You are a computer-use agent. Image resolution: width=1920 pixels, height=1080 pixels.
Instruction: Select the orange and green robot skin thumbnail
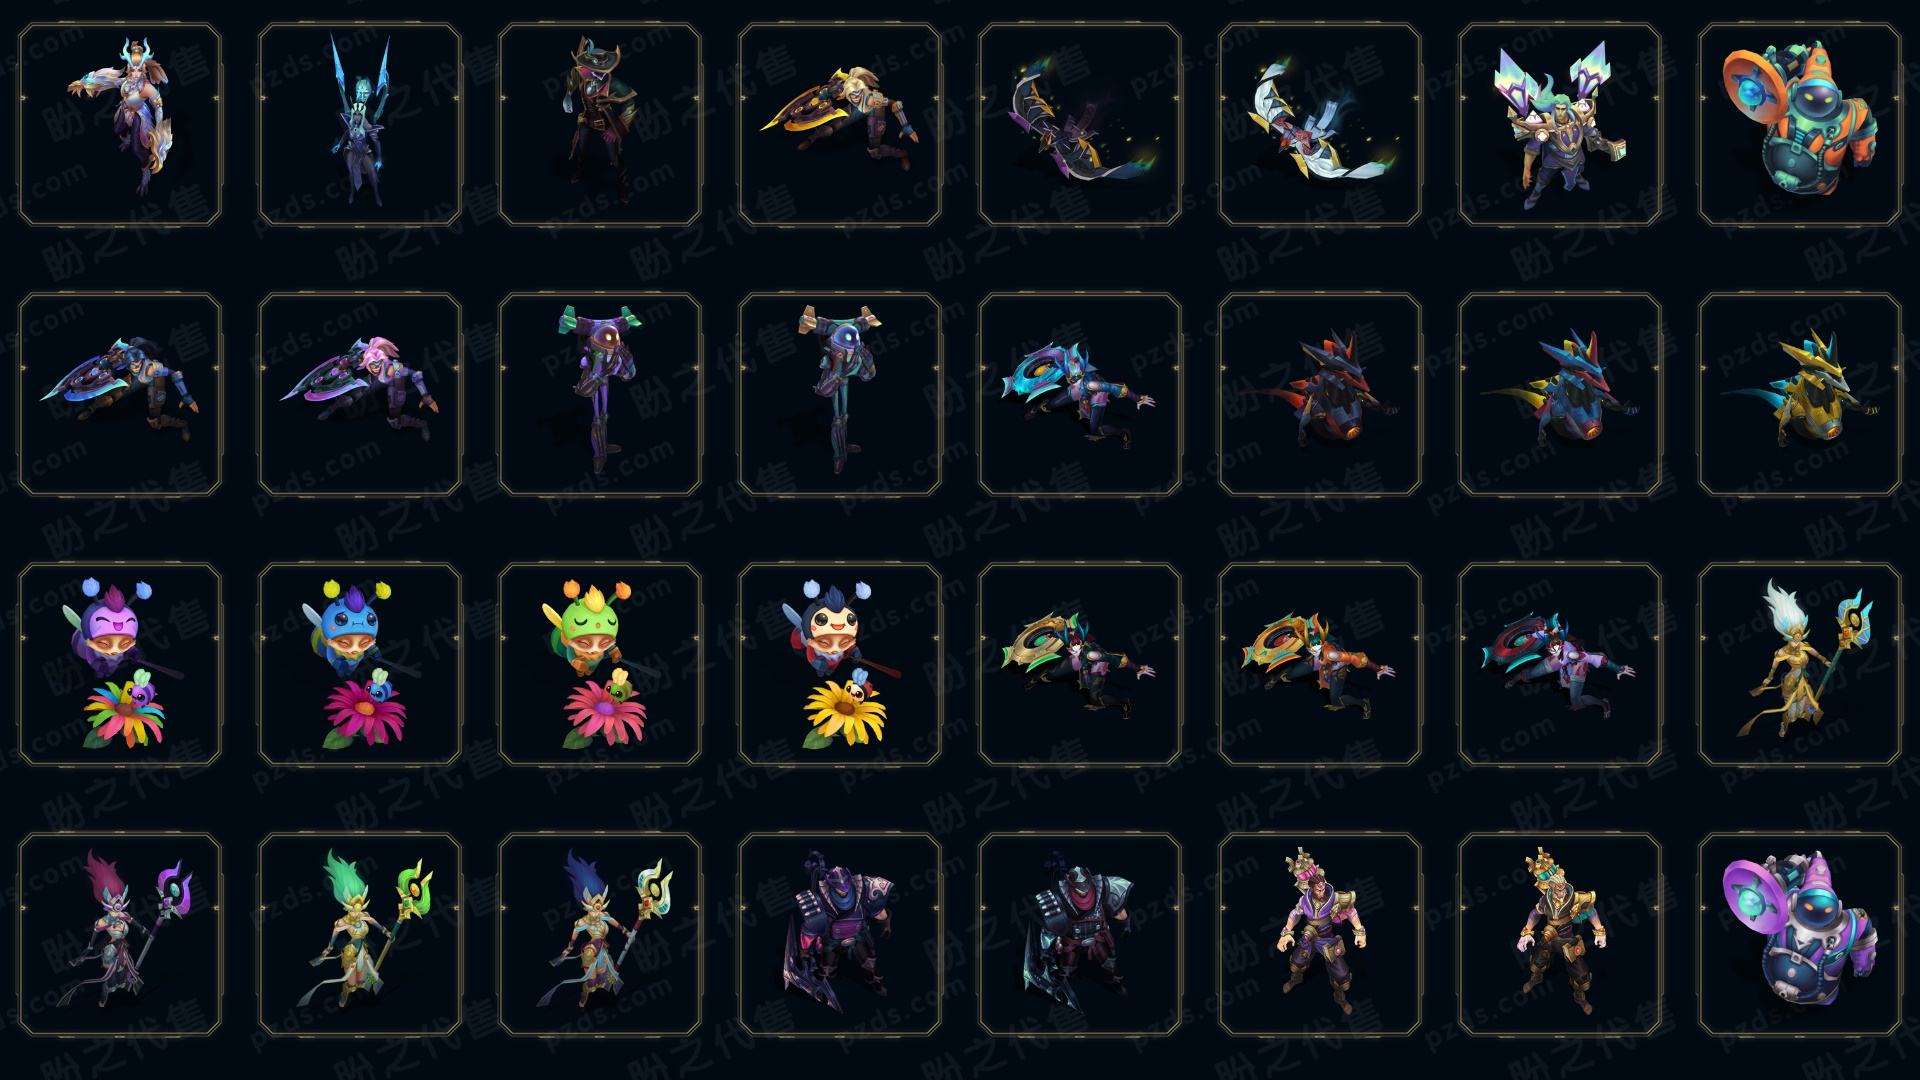(1799, 125)
